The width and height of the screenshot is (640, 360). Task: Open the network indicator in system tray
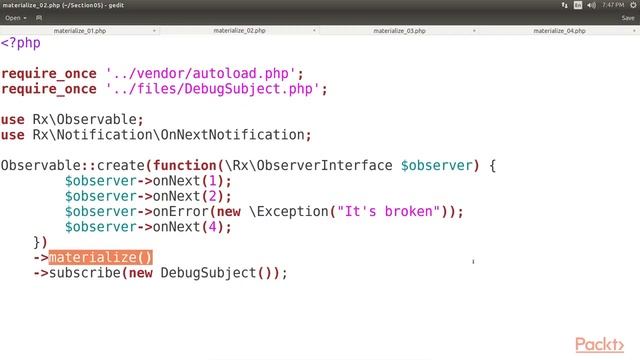point(564,5)
